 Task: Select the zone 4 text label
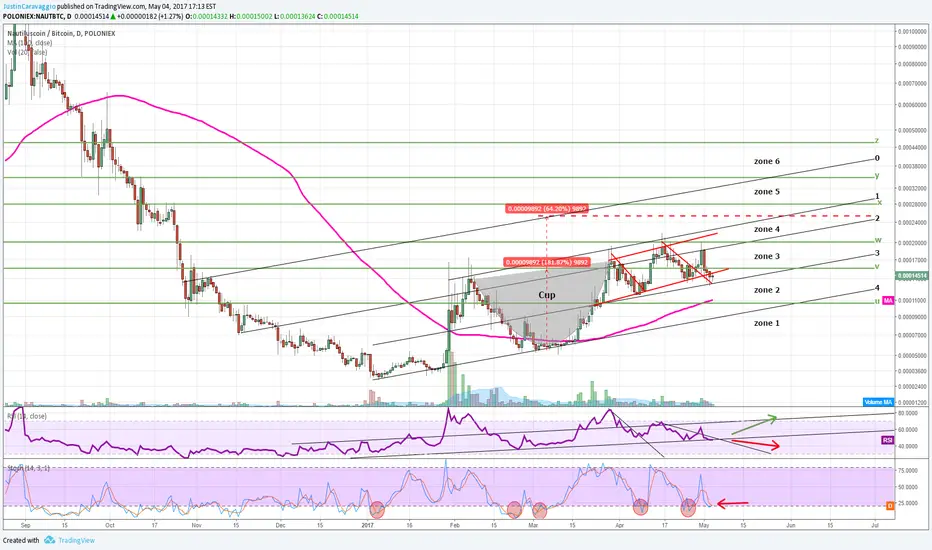coord(767,229)
